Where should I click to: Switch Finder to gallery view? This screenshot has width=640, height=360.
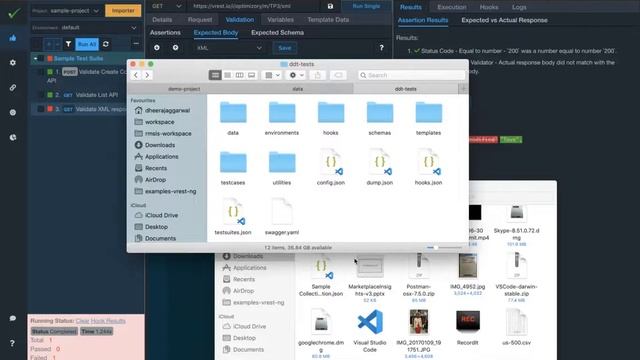pos(251,75)
